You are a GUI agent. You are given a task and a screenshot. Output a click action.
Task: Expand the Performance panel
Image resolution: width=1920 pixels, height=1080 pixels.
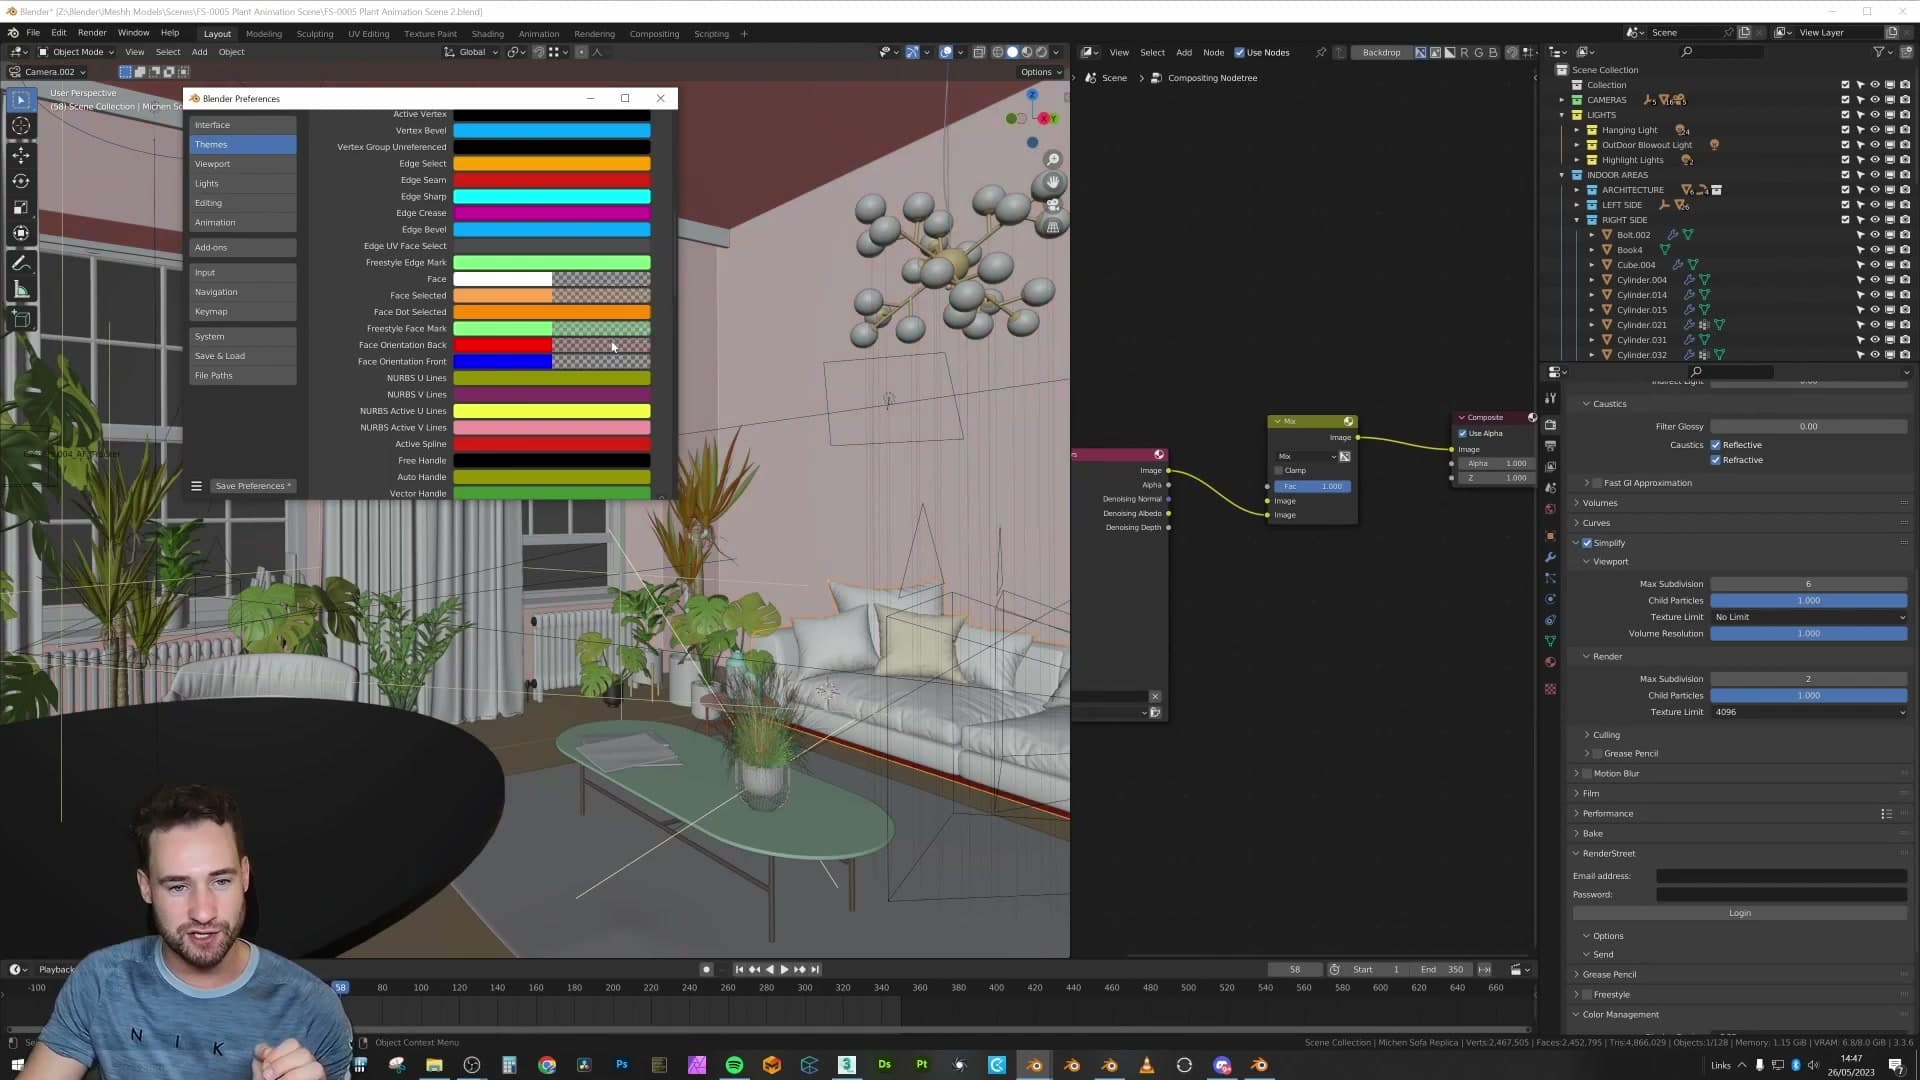coord(1608,814)
